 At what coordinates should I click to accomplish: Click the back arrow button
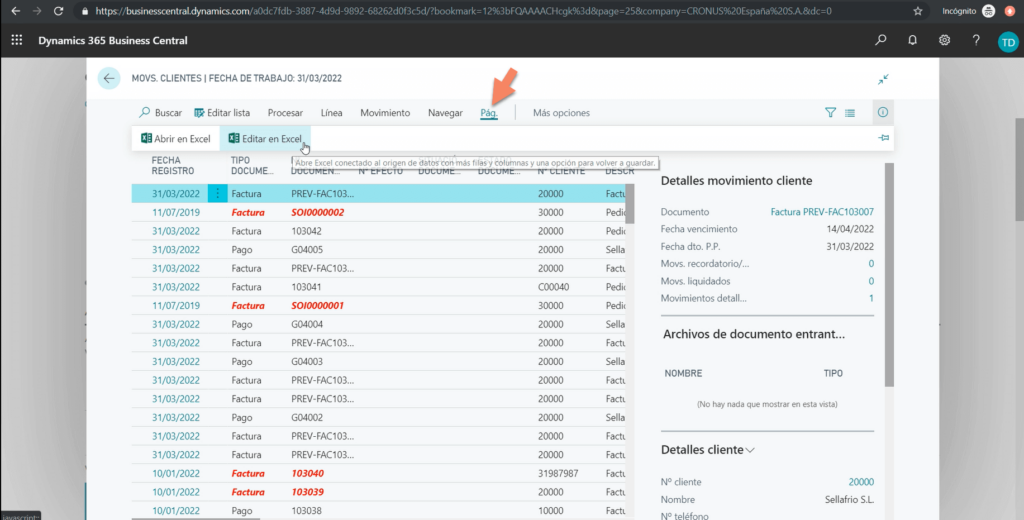coord(109,78)
